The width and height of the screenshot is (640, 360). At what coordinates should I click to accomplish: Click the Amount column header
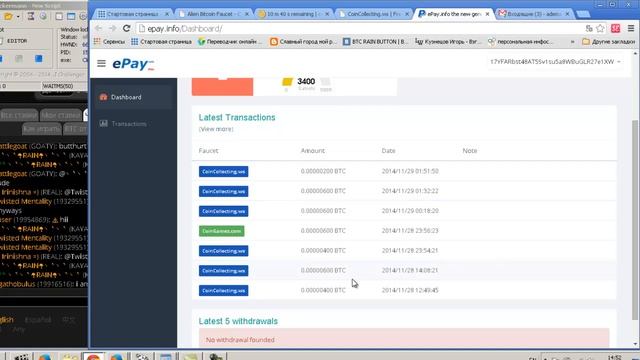313,151
